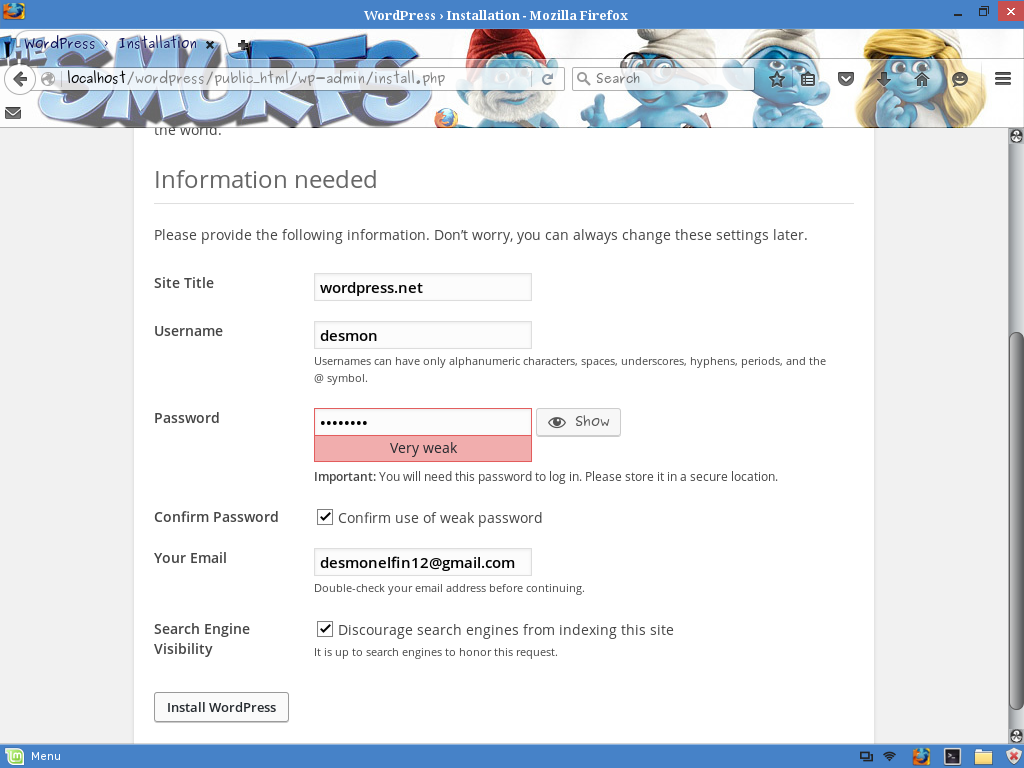Bookmark this page with the star icon

(776, 80)
